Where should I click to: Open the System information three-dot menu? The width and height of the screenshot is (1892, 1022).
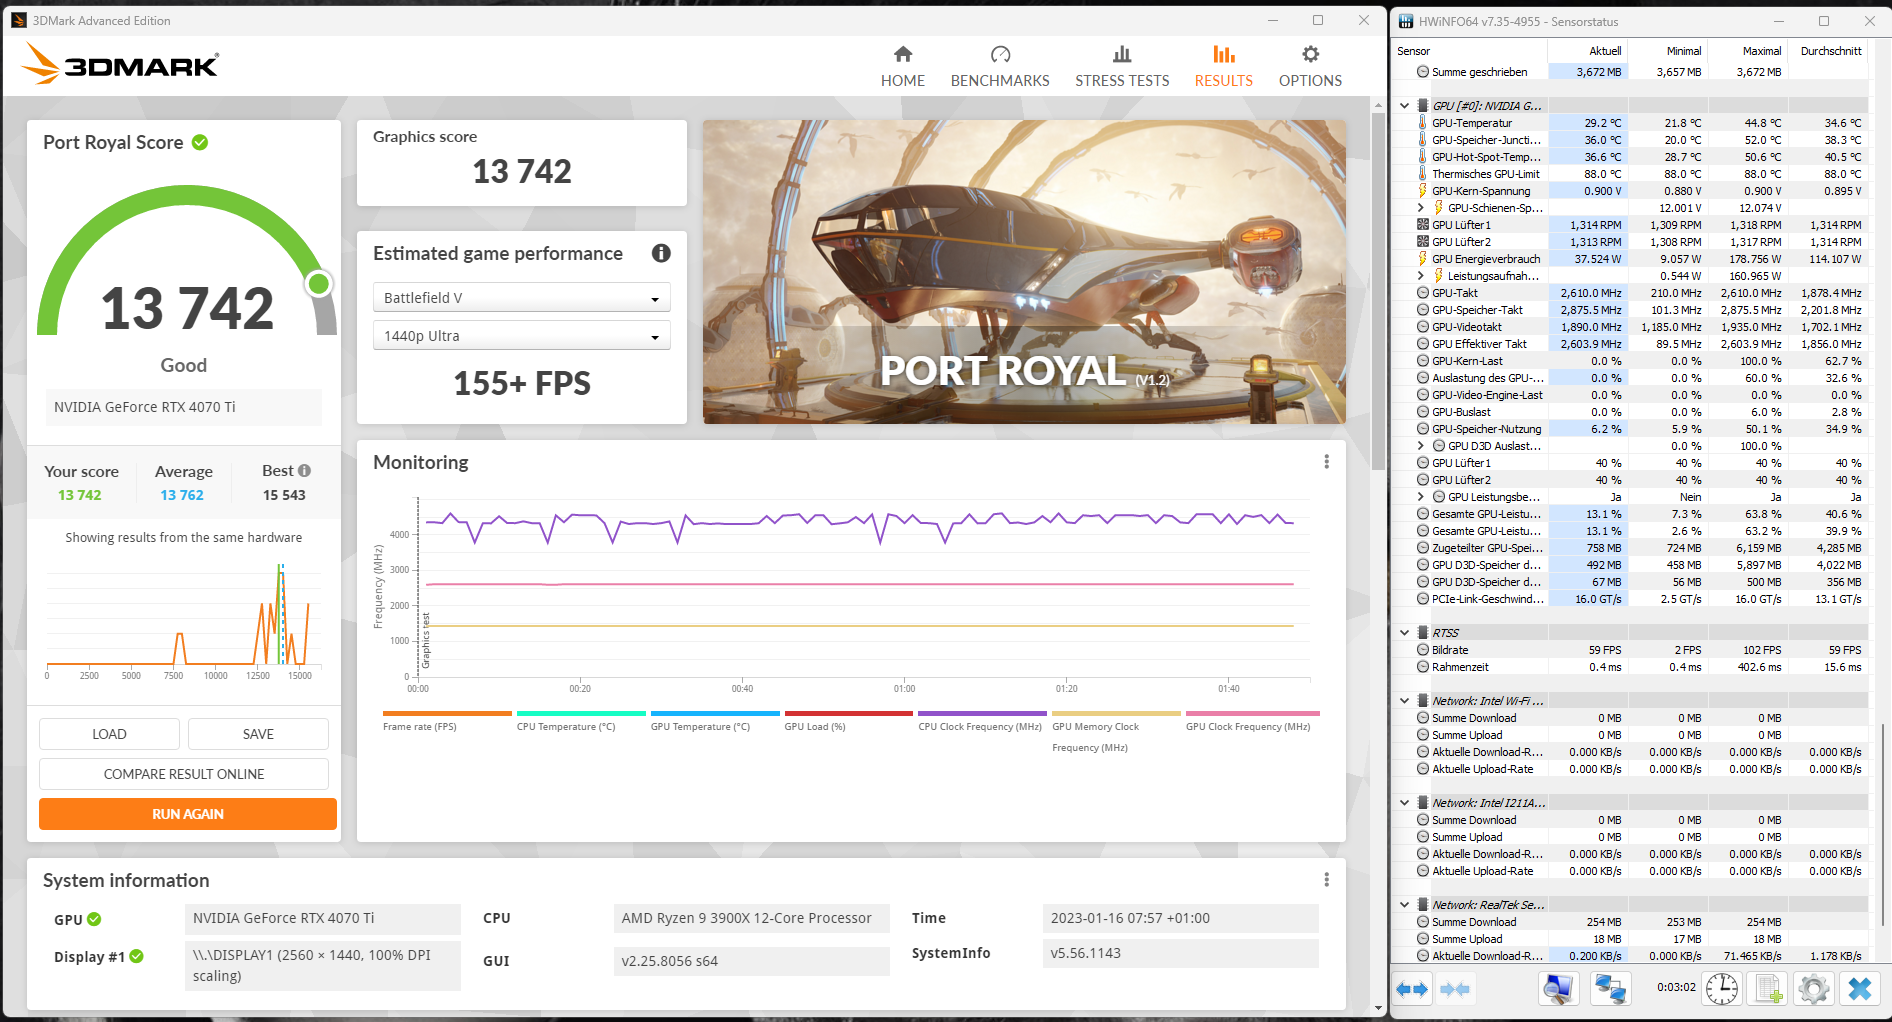[x=1326, y=880]
